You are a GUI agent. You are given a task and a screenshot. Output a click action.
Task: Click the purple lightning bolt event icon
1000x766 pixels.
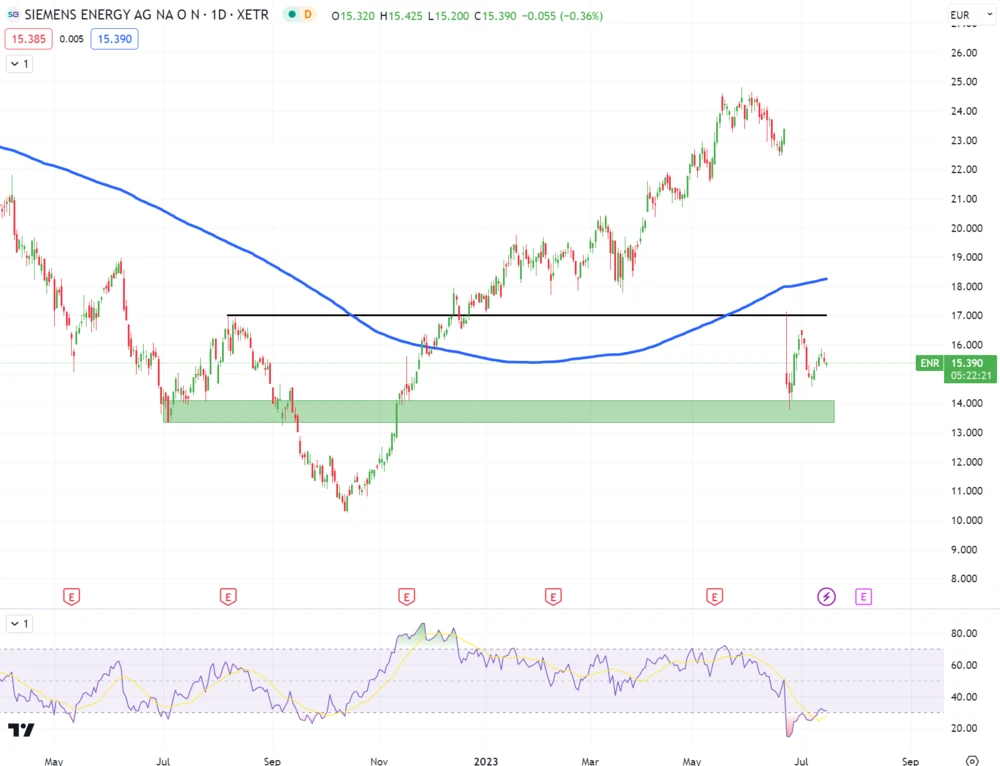tap(827, 597)
